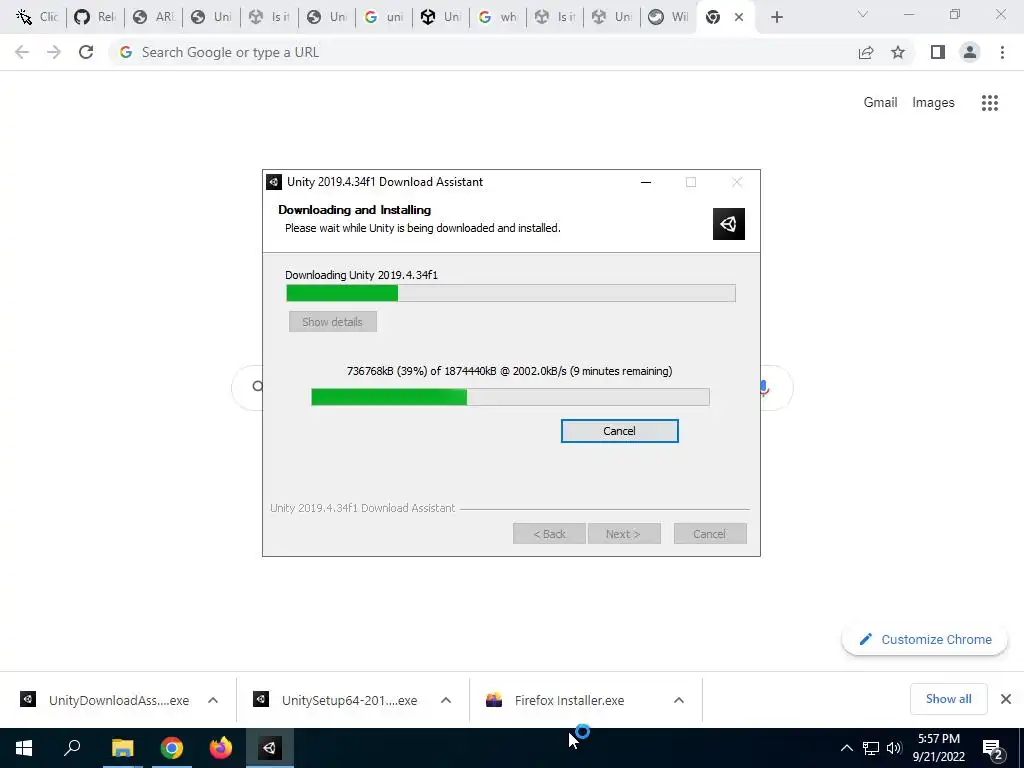This screenshot has width=1024, height=768.
Task: Open File Explorer from the taskbar
Action: pos(122,748)
